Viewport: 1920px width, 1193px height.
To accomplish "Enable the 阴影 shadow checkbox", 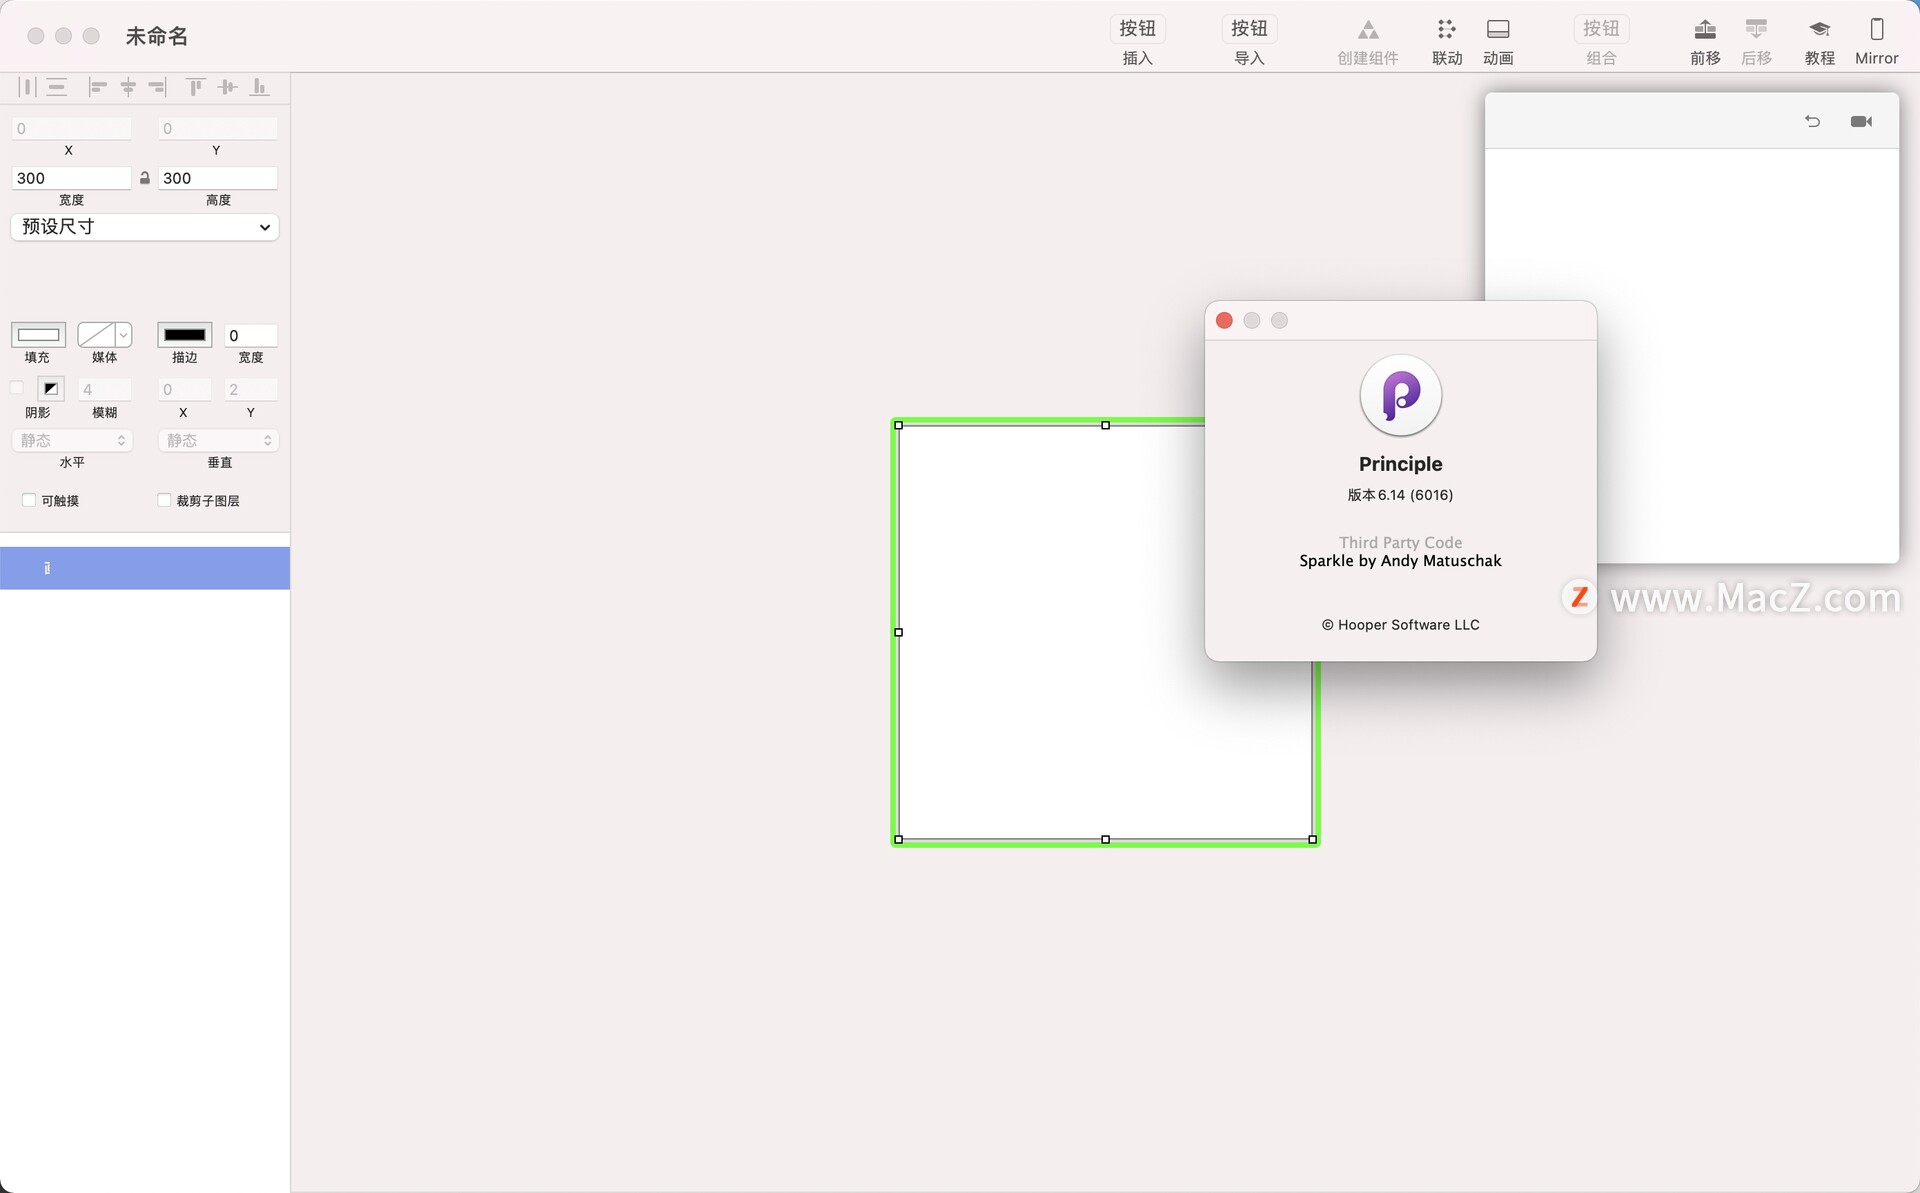I will coord(17,388).
